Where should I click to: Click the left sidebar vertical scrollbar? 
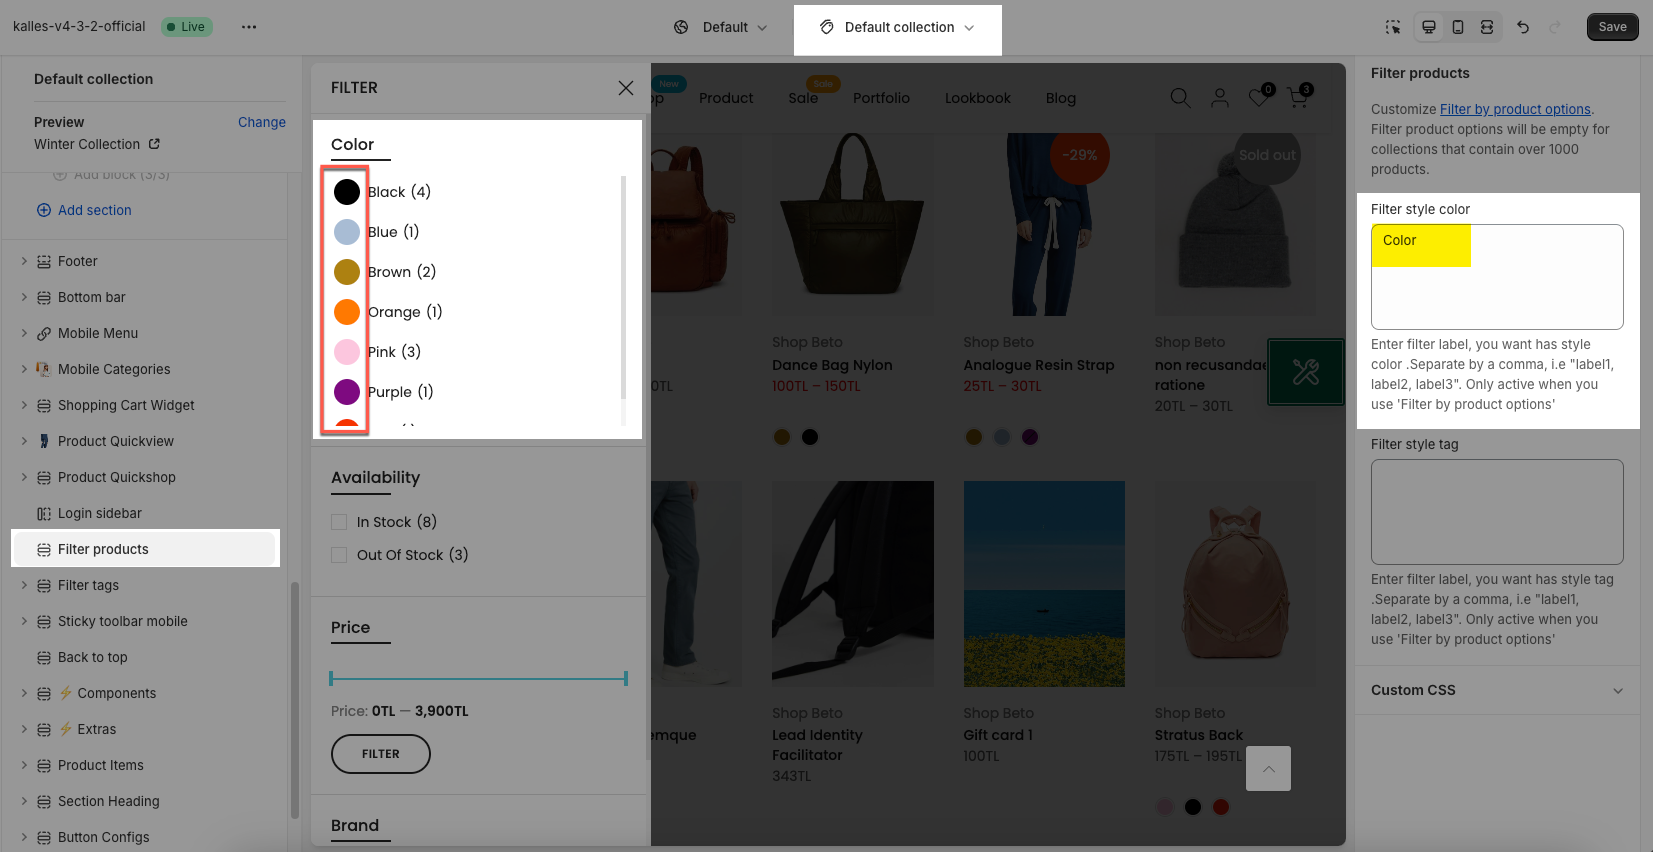295,700
